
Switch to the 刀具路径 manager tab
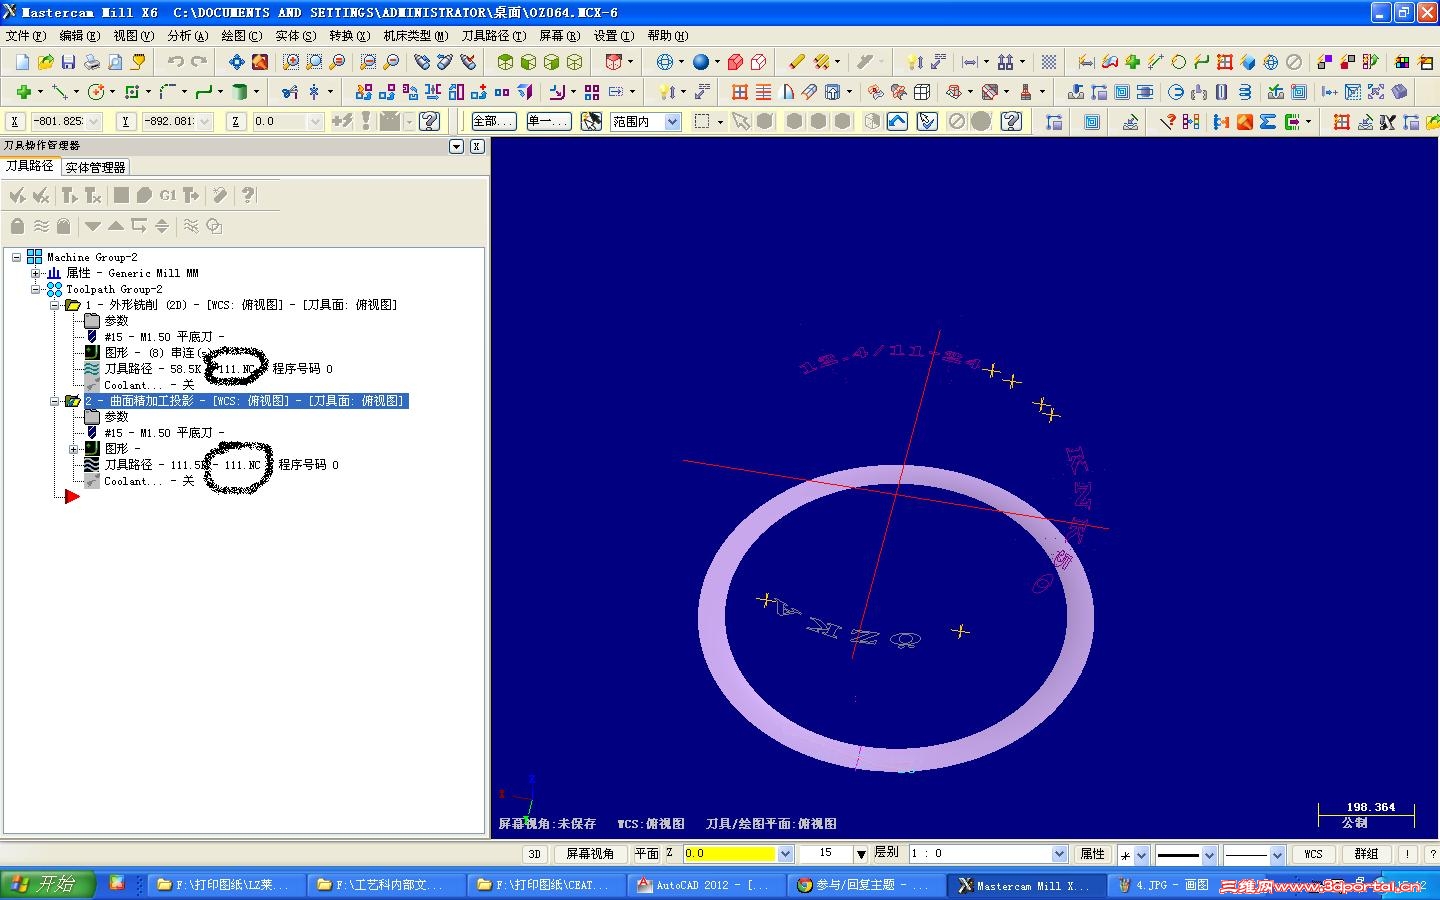point(30,166)
